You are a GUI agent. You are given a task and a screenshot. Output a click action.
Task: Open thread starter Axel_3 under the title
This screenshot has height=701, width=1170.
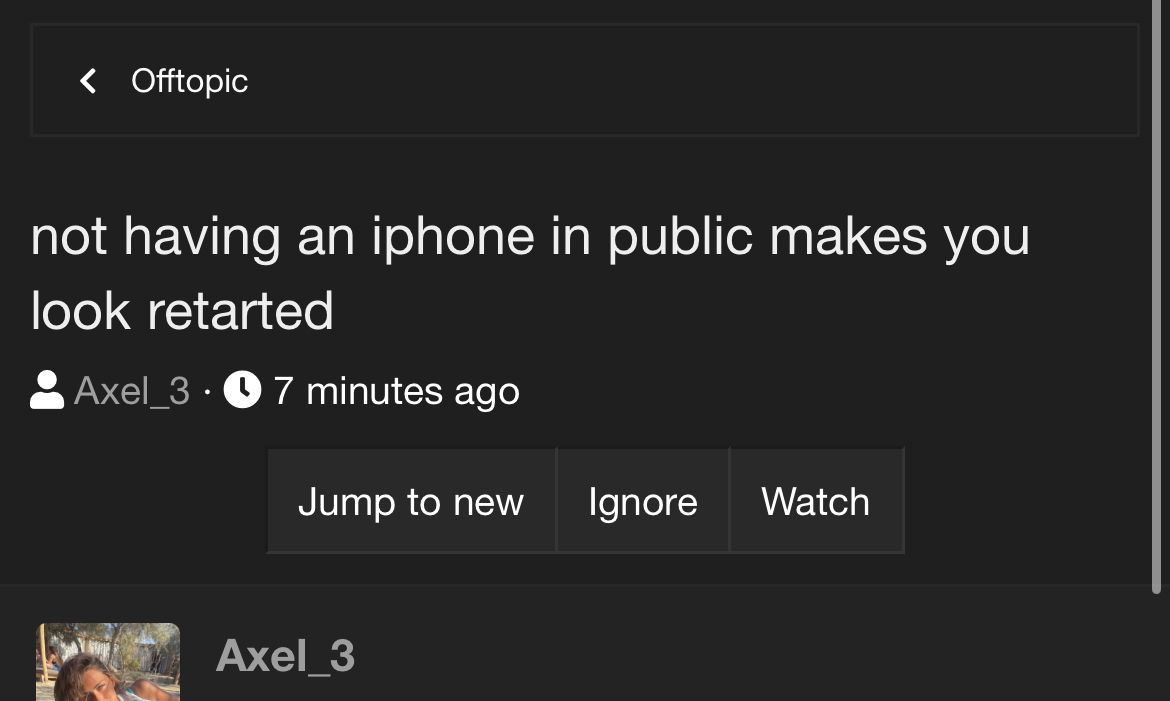[x=132, y=390]
